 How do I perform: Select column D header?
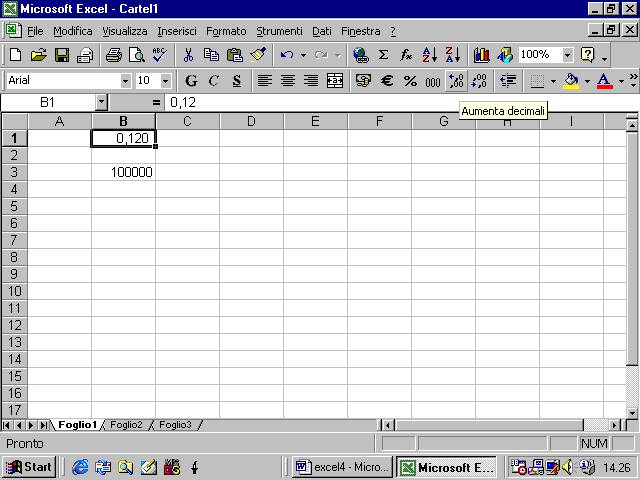(251, 121)
